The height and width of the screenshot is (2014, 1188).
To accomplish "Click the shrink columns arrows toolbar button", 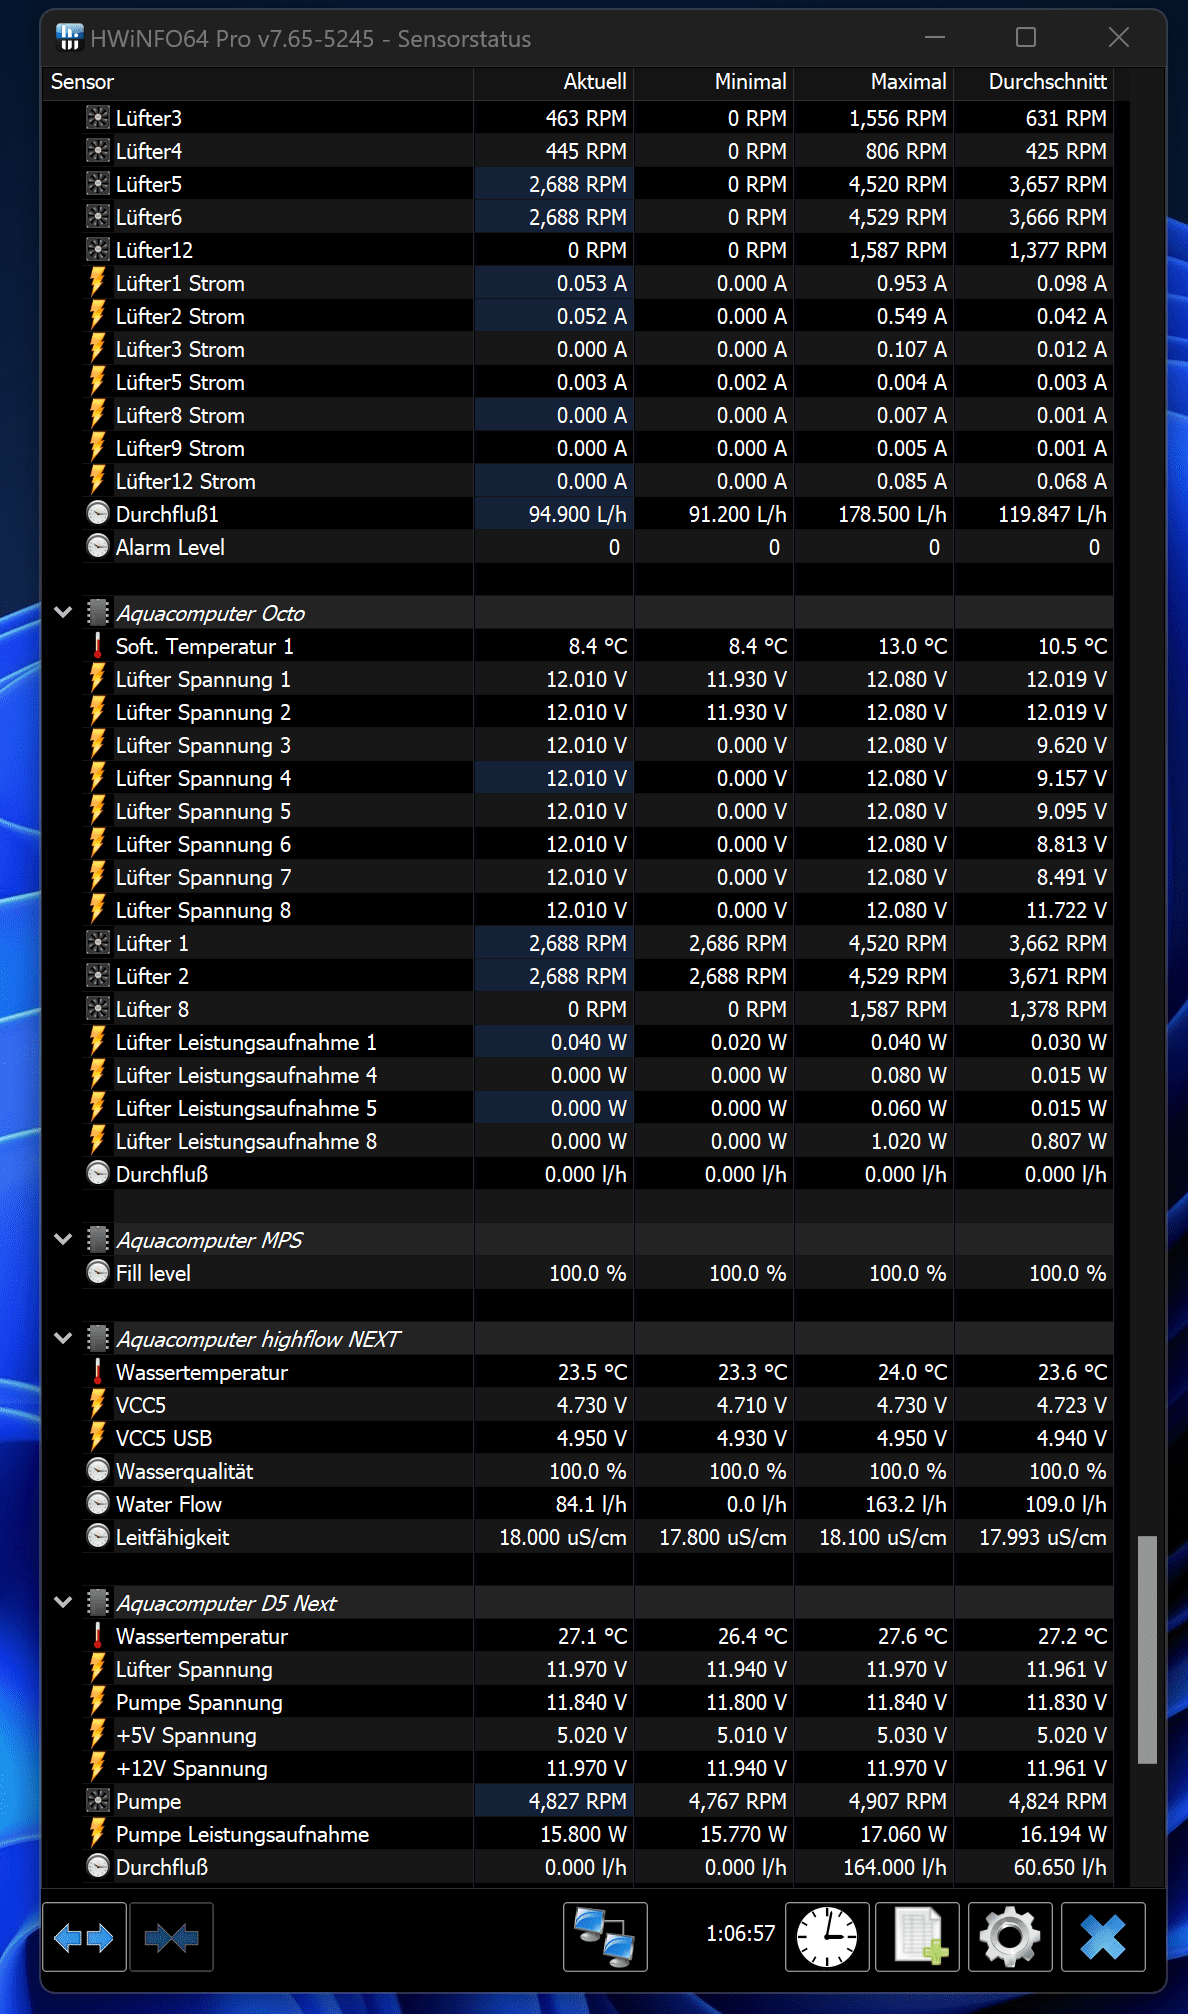I will (171, 1938).
